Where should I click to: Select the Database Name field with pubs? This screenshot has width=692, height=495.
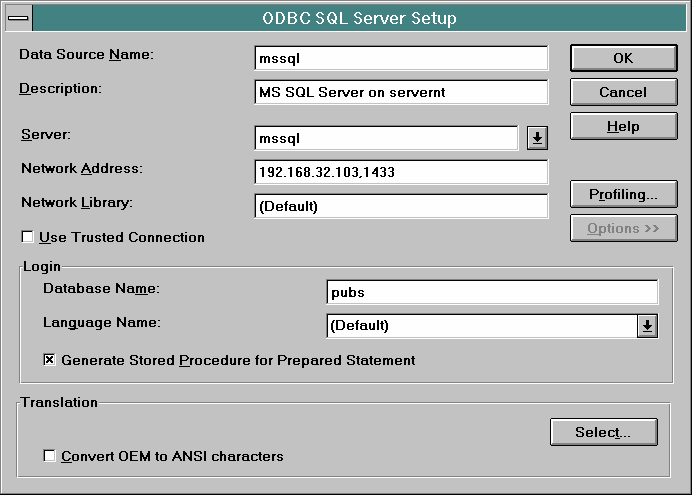[492, 292]
